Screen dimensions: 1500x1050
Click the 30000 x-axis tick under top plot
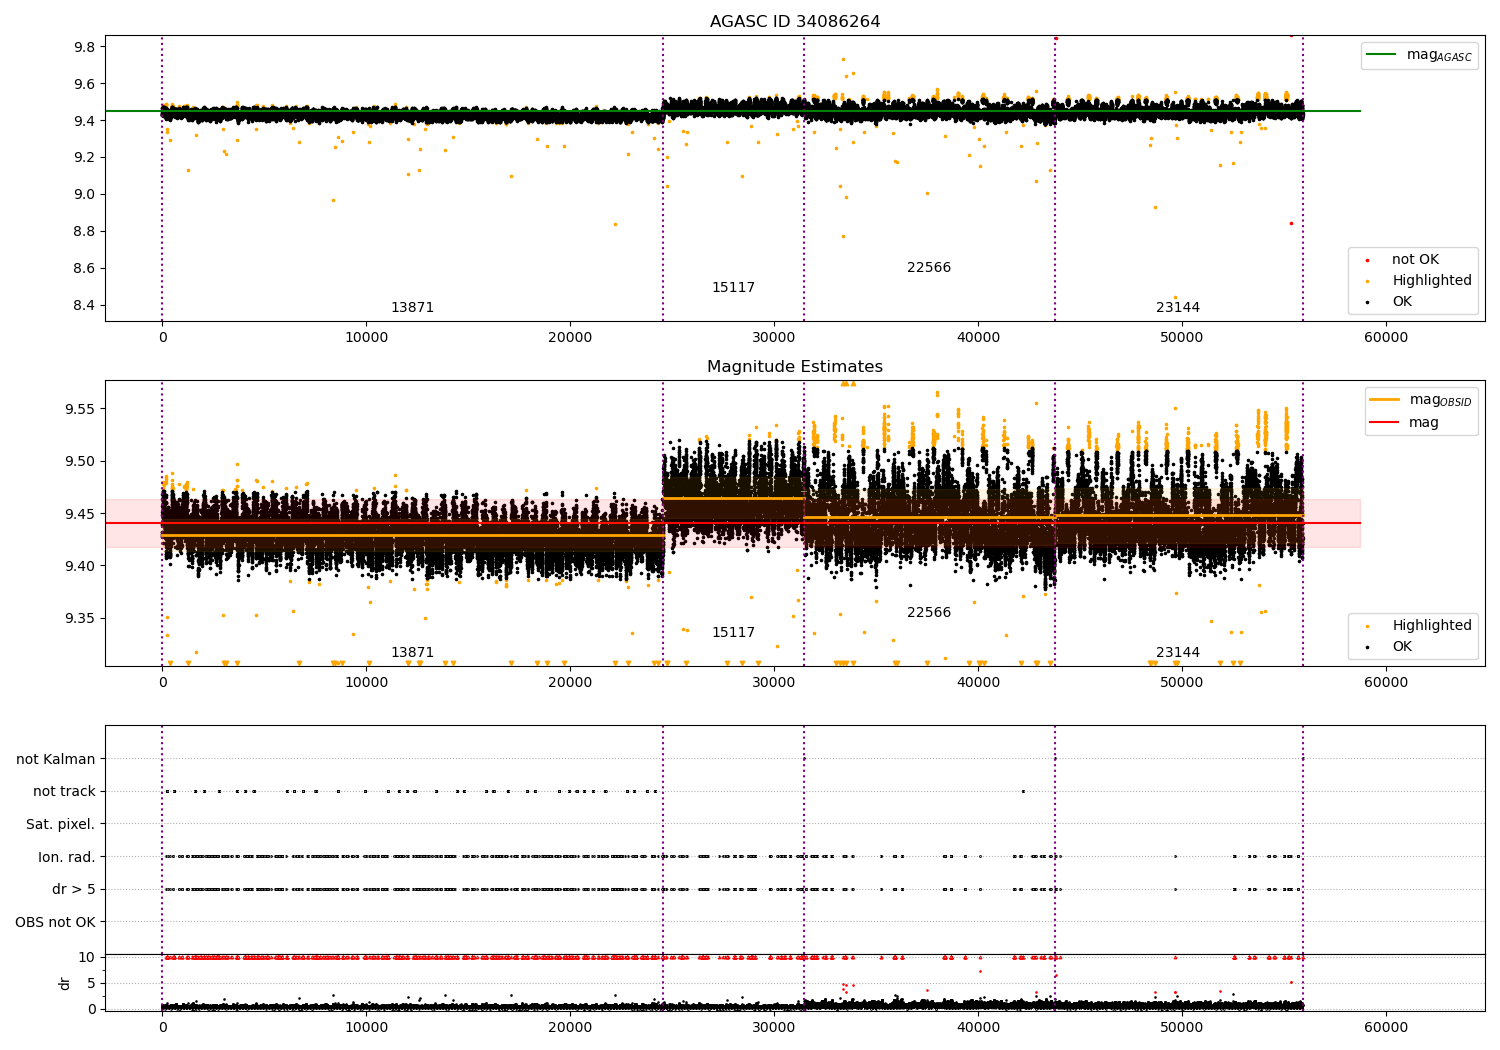774,337
